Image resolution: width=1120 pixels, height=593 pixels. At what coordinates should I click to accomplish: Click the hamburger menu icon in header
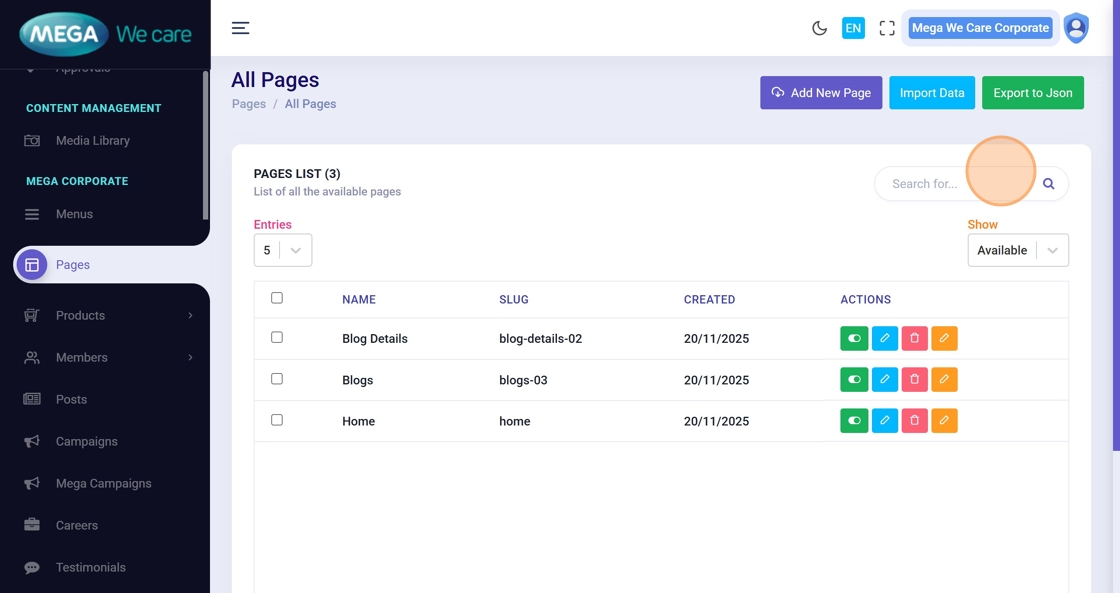tap(240, 28)
